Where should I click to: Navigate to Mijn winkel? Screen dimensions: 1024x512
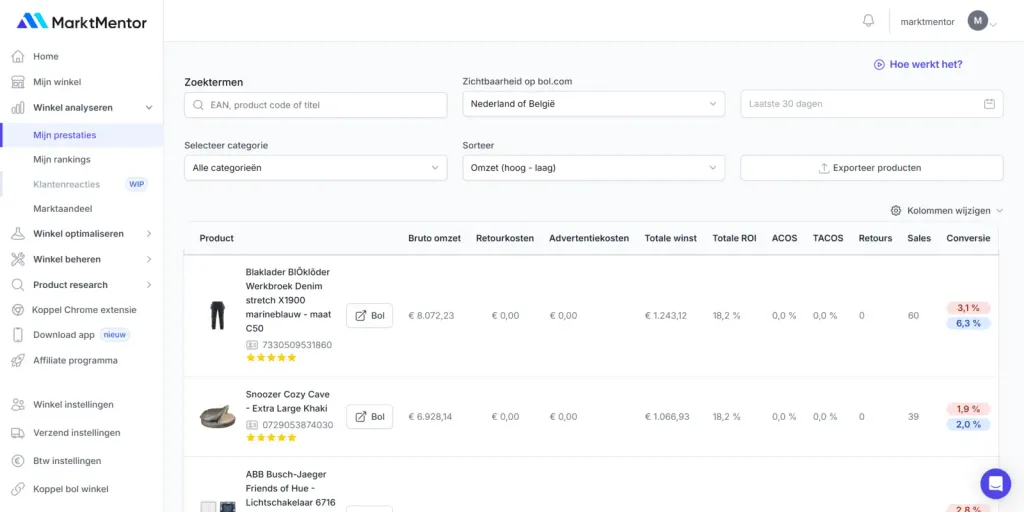click(x=57, y=82)
